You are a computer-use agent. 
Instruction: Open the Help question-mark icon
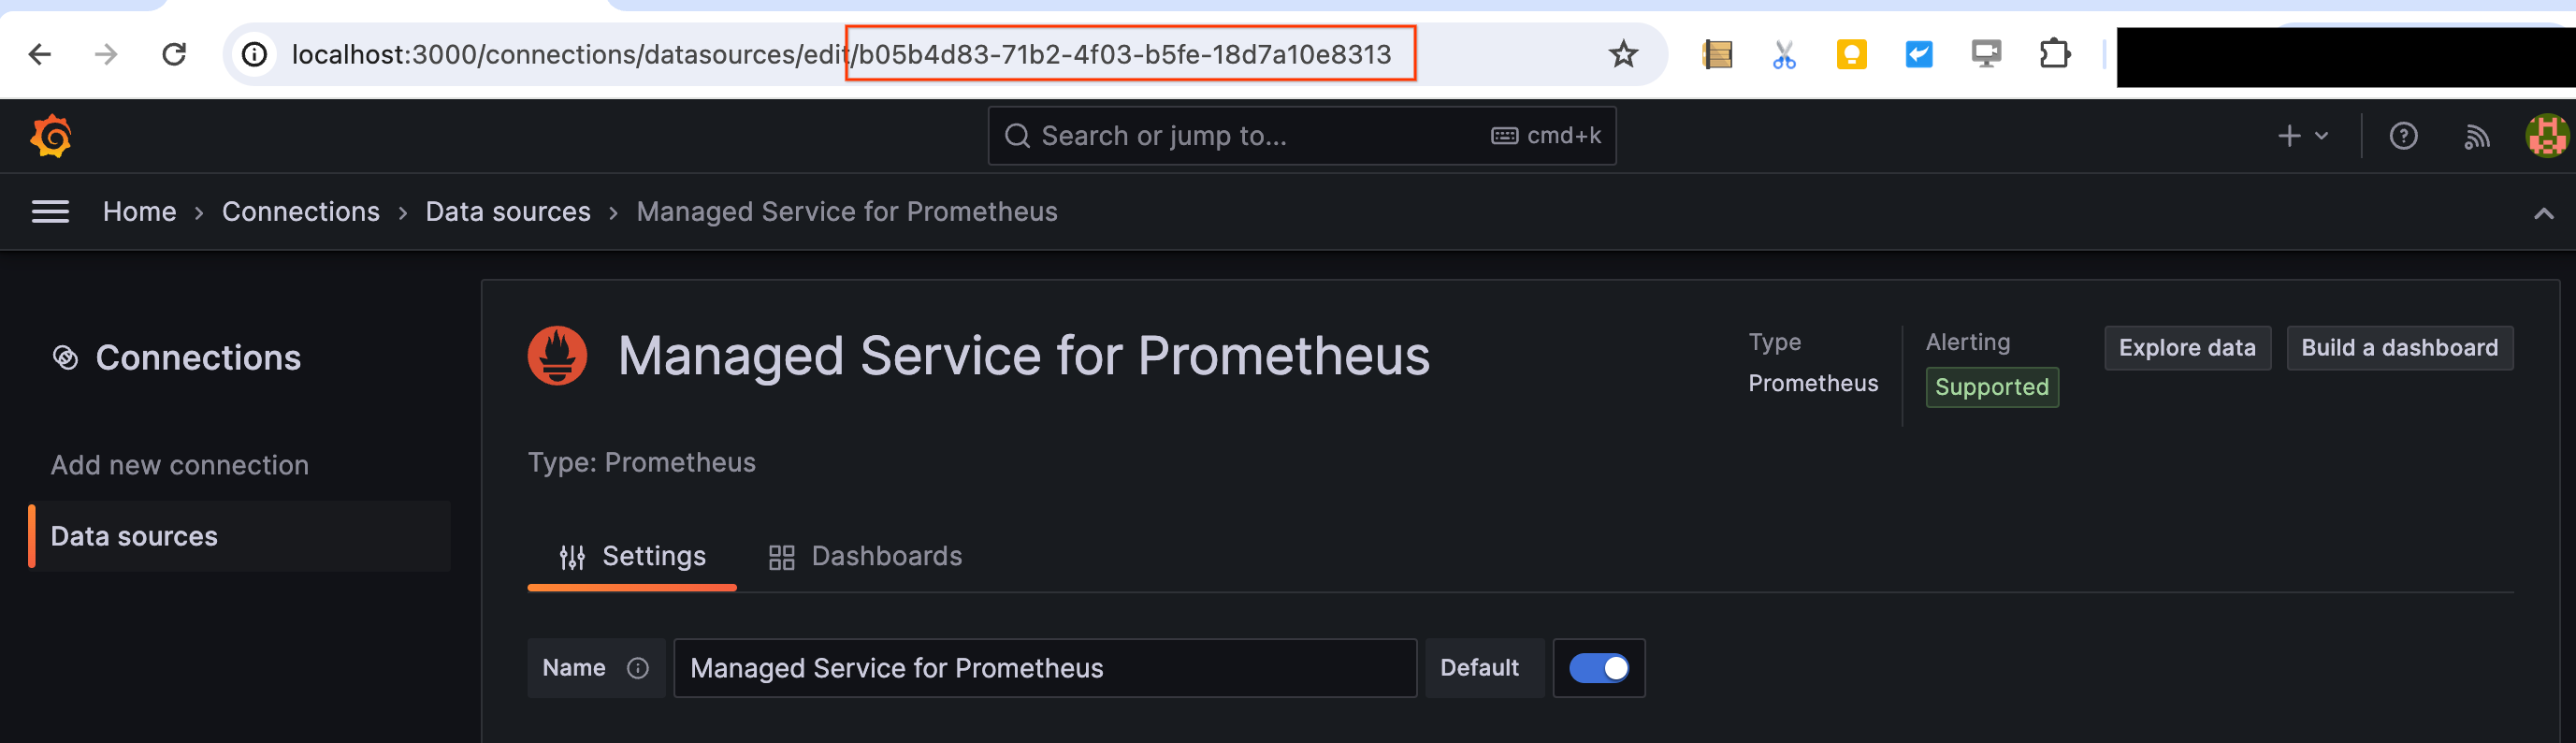(2404, 135)
